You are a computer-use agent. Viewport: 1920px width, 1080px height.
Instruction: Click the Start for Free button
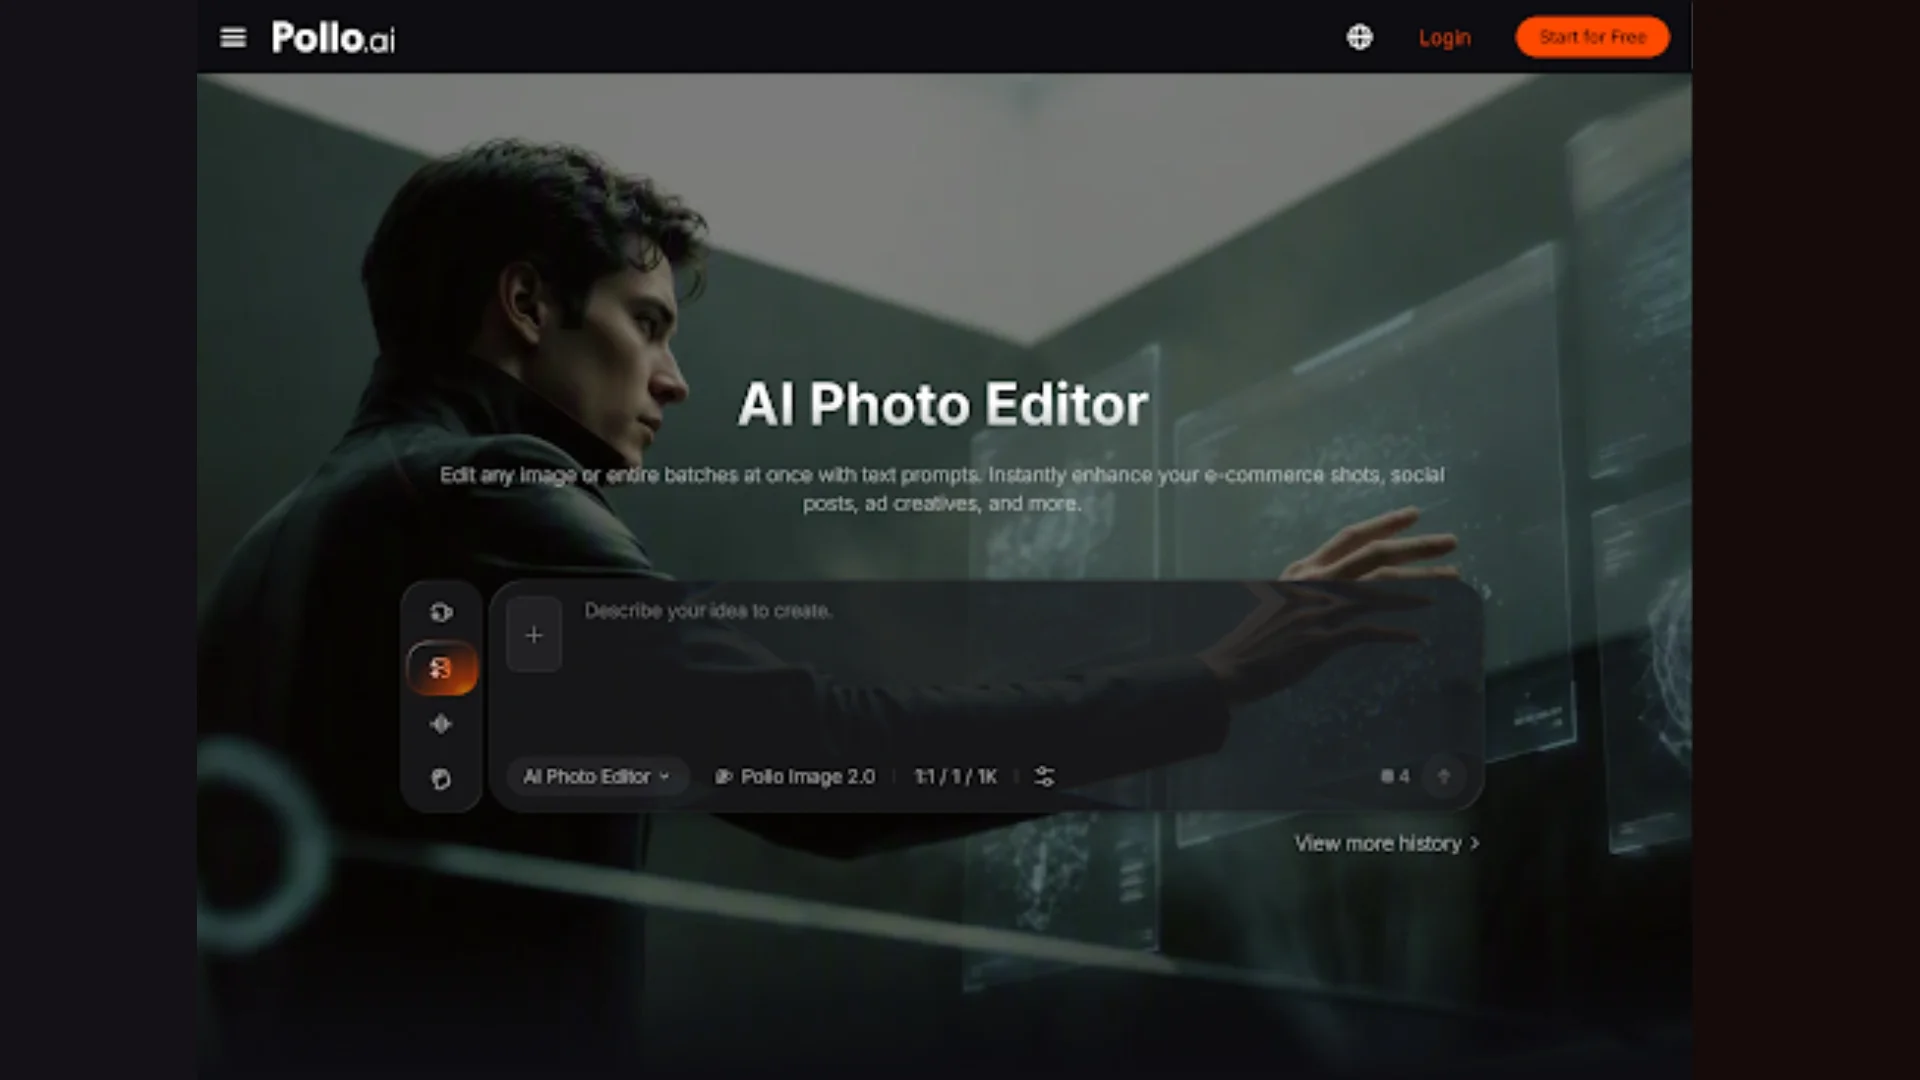coord(1592,37)
